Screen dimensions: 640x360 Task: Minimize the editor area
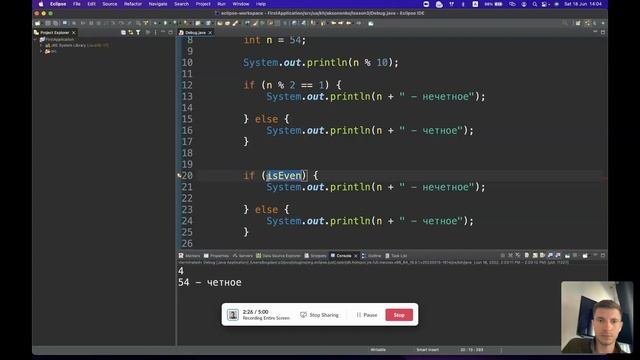(595, 32)
